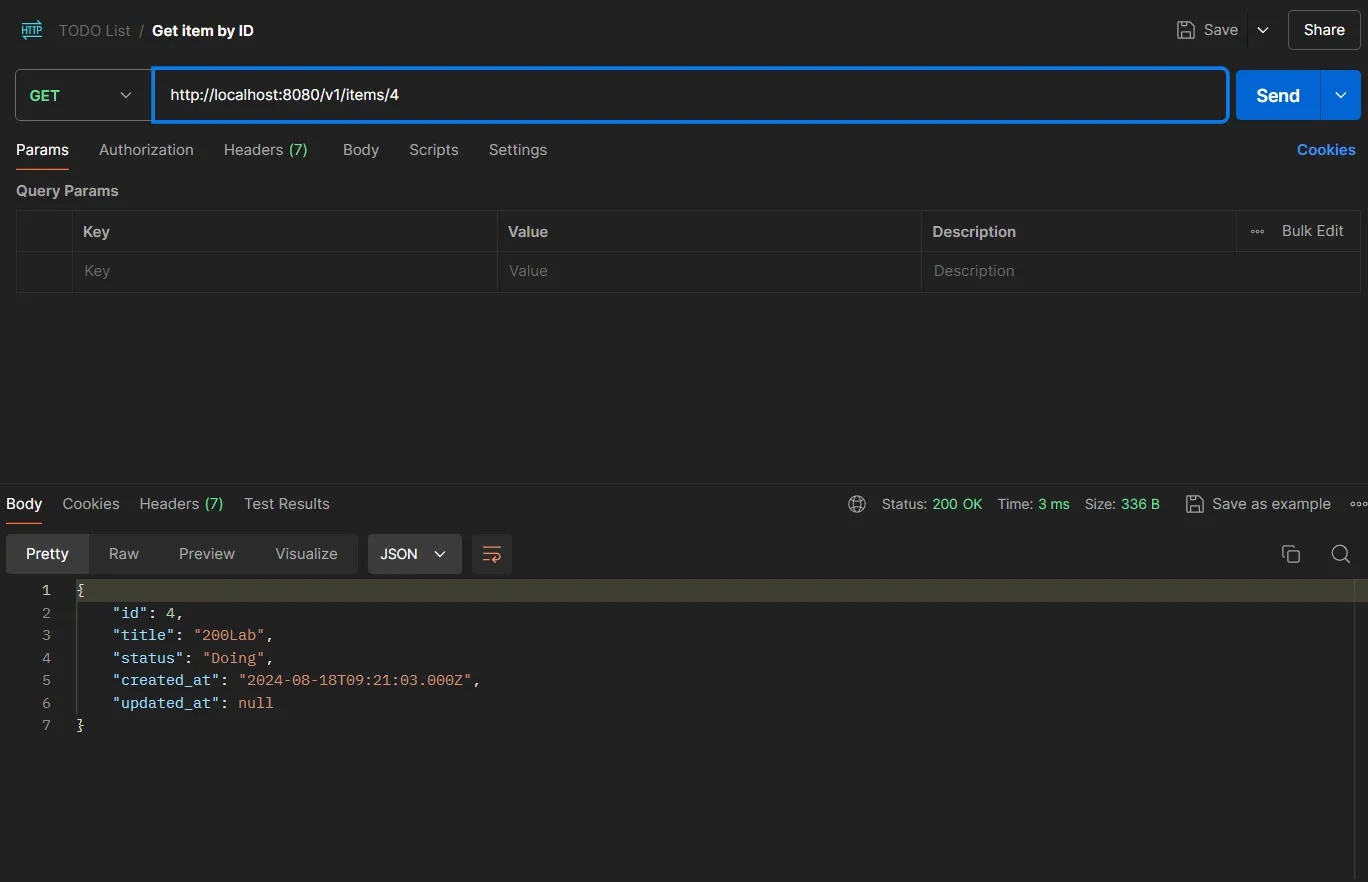Click the Share button
This screenshot has width=1368, height=882.
click(x=1324, y=30)
